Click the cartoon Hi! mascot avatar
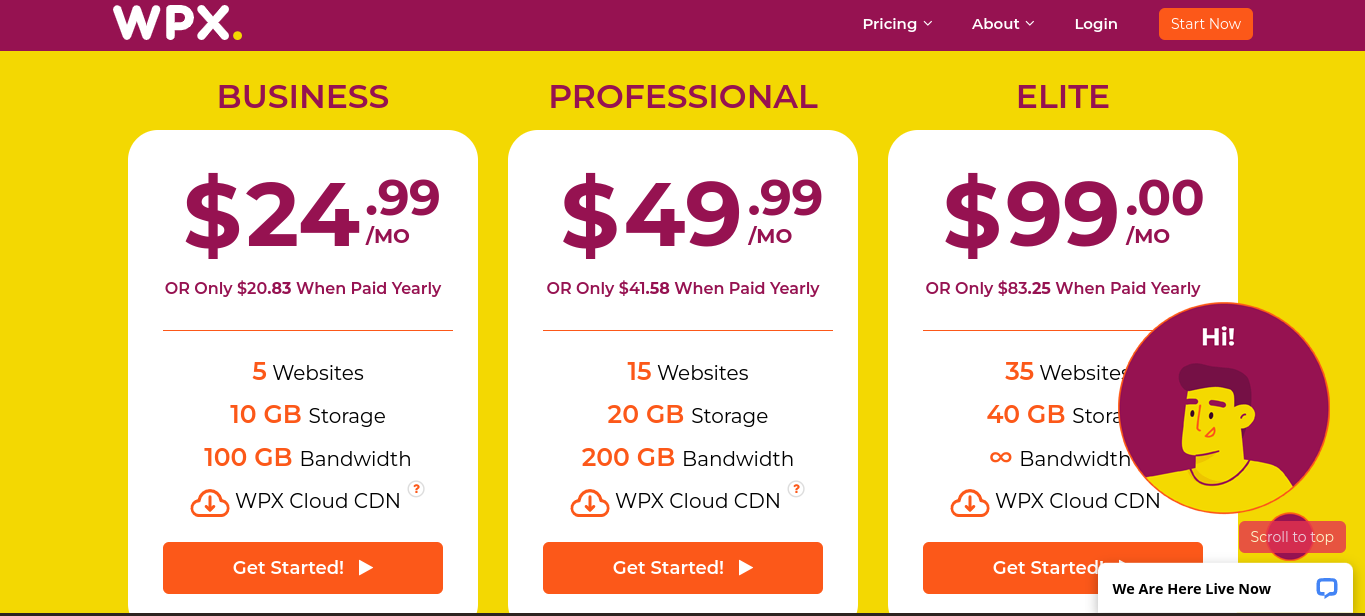Screen dimensions: 1365x616 click(x=1223, y=408)
